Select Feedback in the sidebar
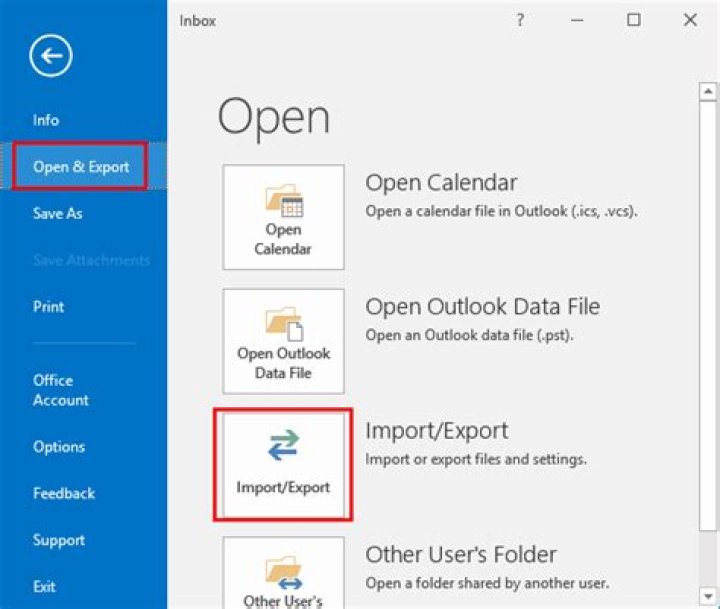 [64, 493]
